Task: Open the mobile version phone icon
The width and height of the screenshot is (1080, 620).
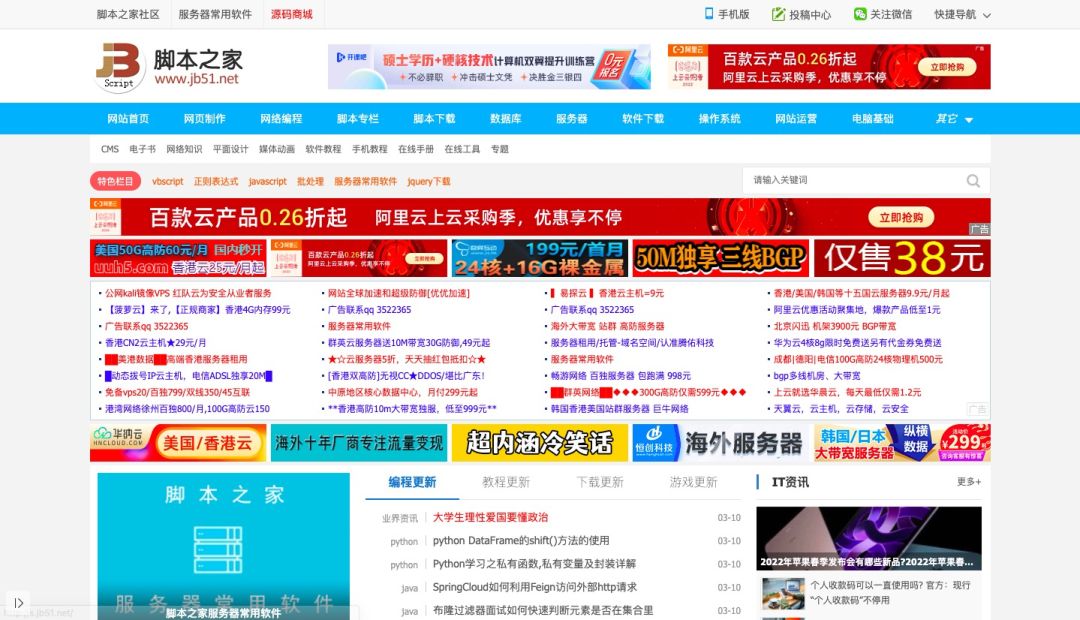Action: tap(709, 14)
